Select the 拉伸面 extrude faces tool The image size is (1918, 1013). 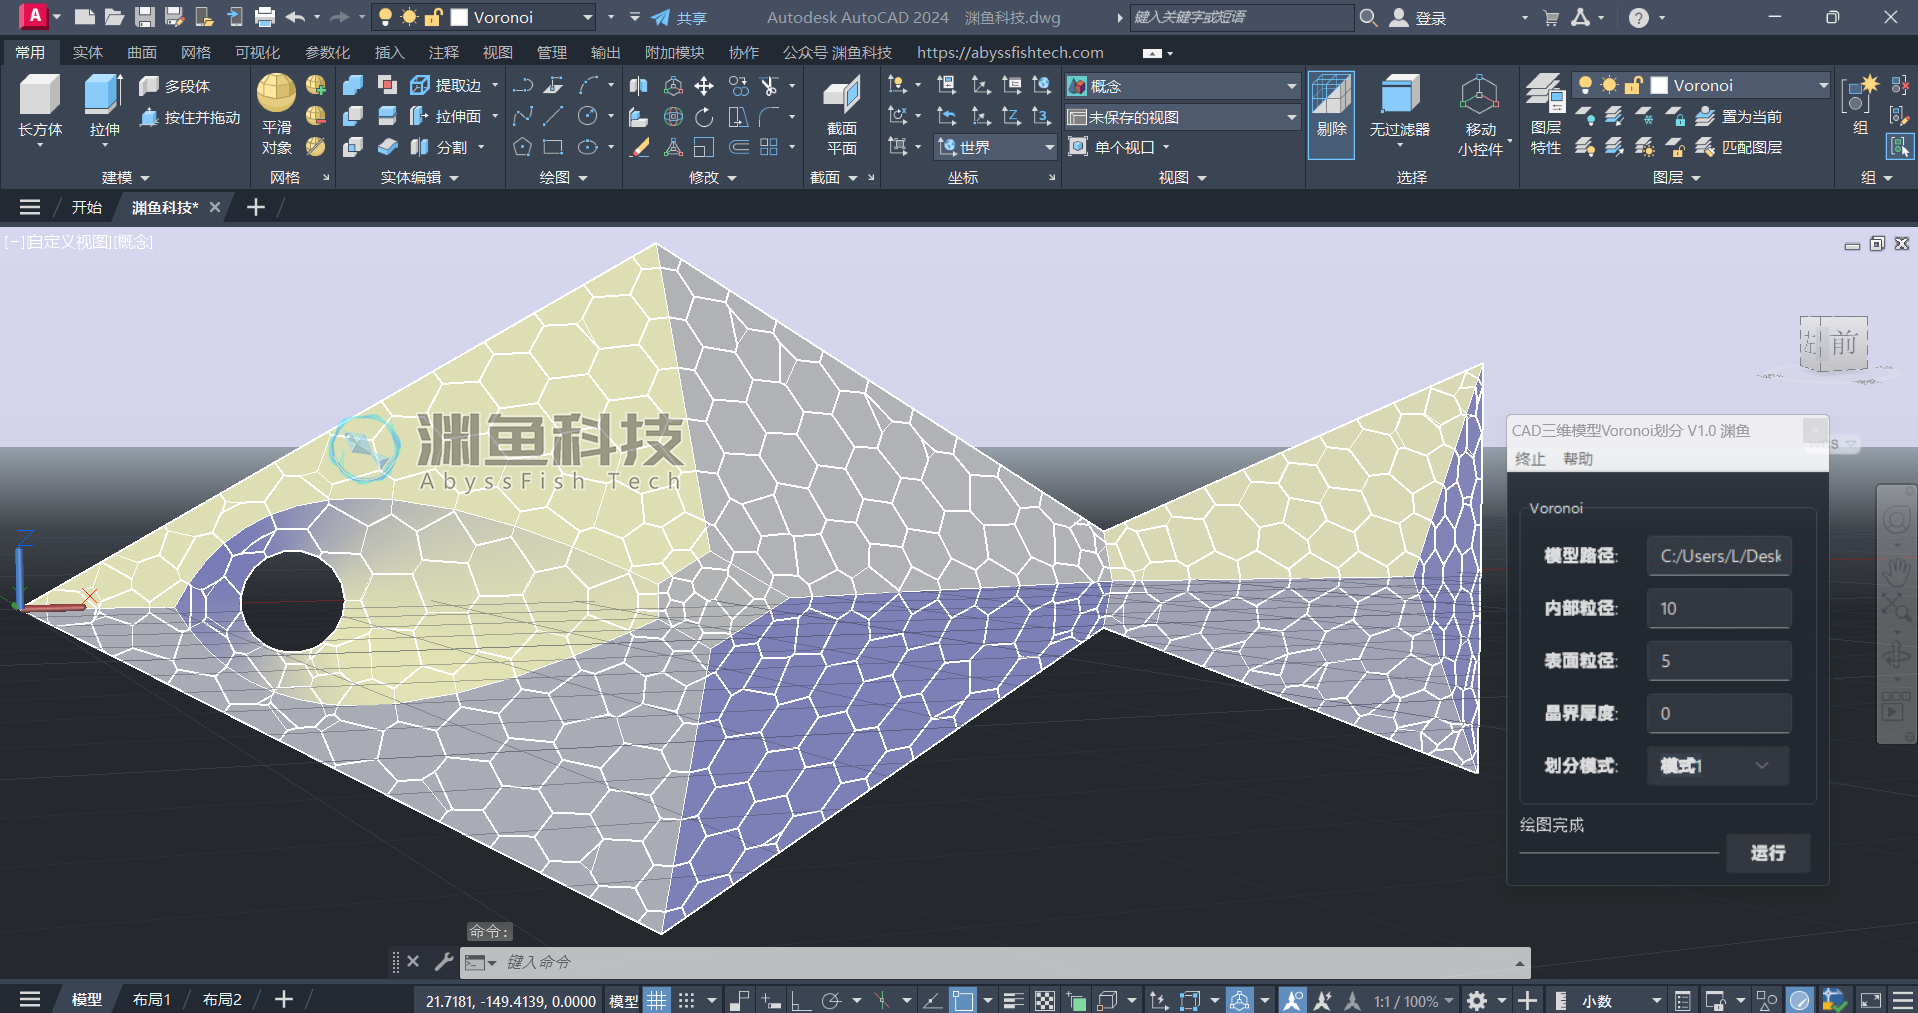pyautogui.click(x=447, y=117)
